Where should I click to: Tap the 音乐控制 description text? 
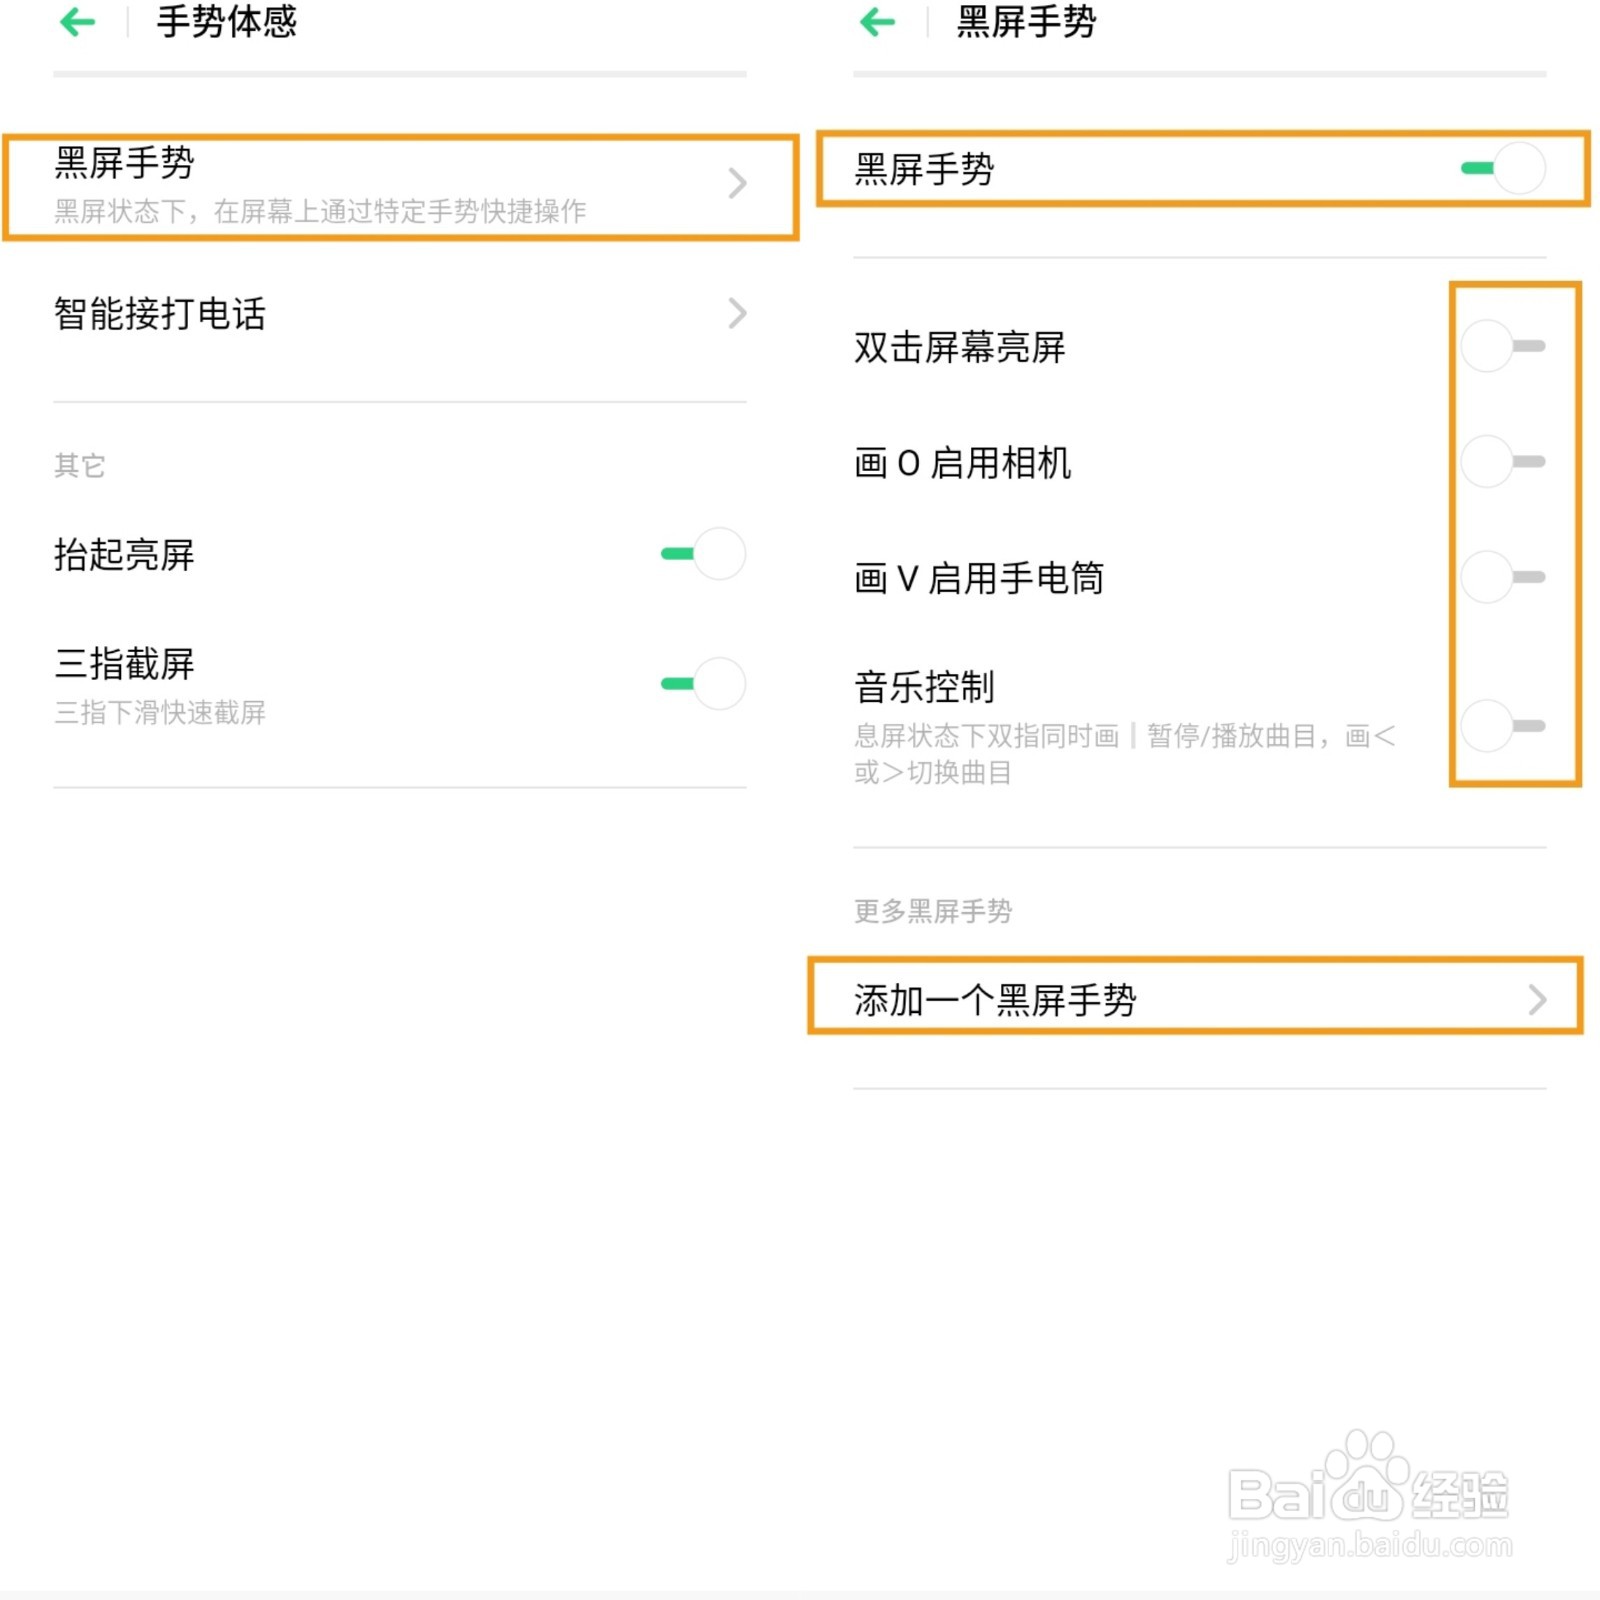[x=1124, y=753]
